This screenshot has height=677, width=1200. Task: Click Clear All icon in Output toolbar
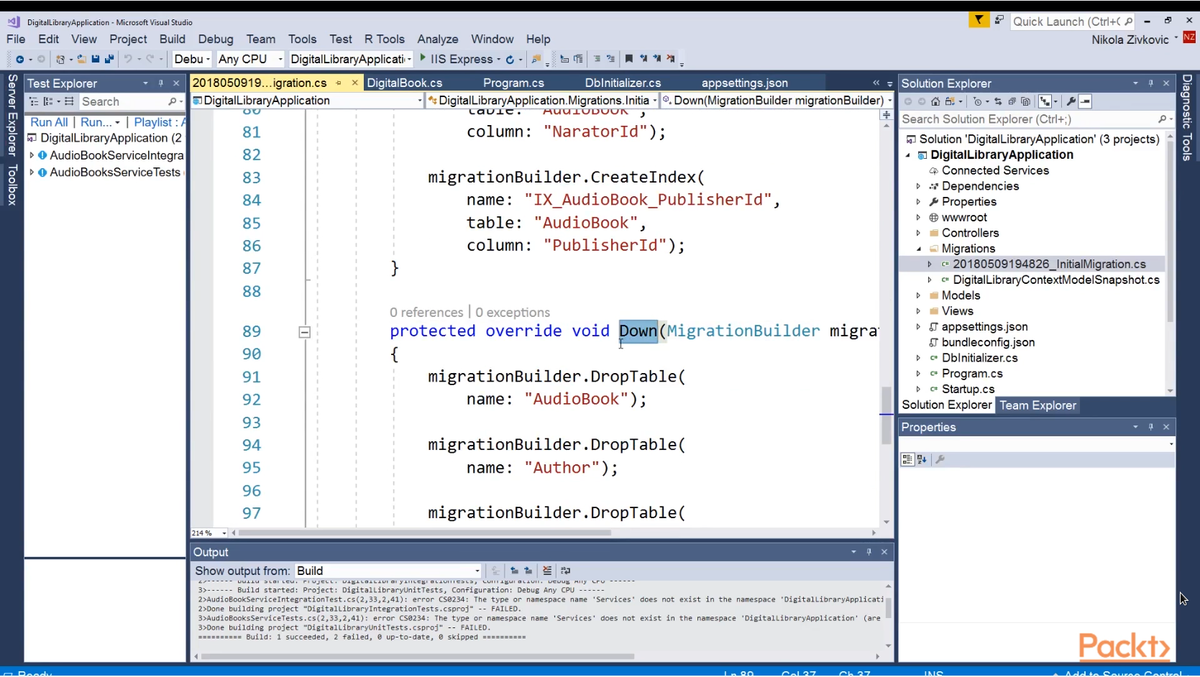click(547, 571)
